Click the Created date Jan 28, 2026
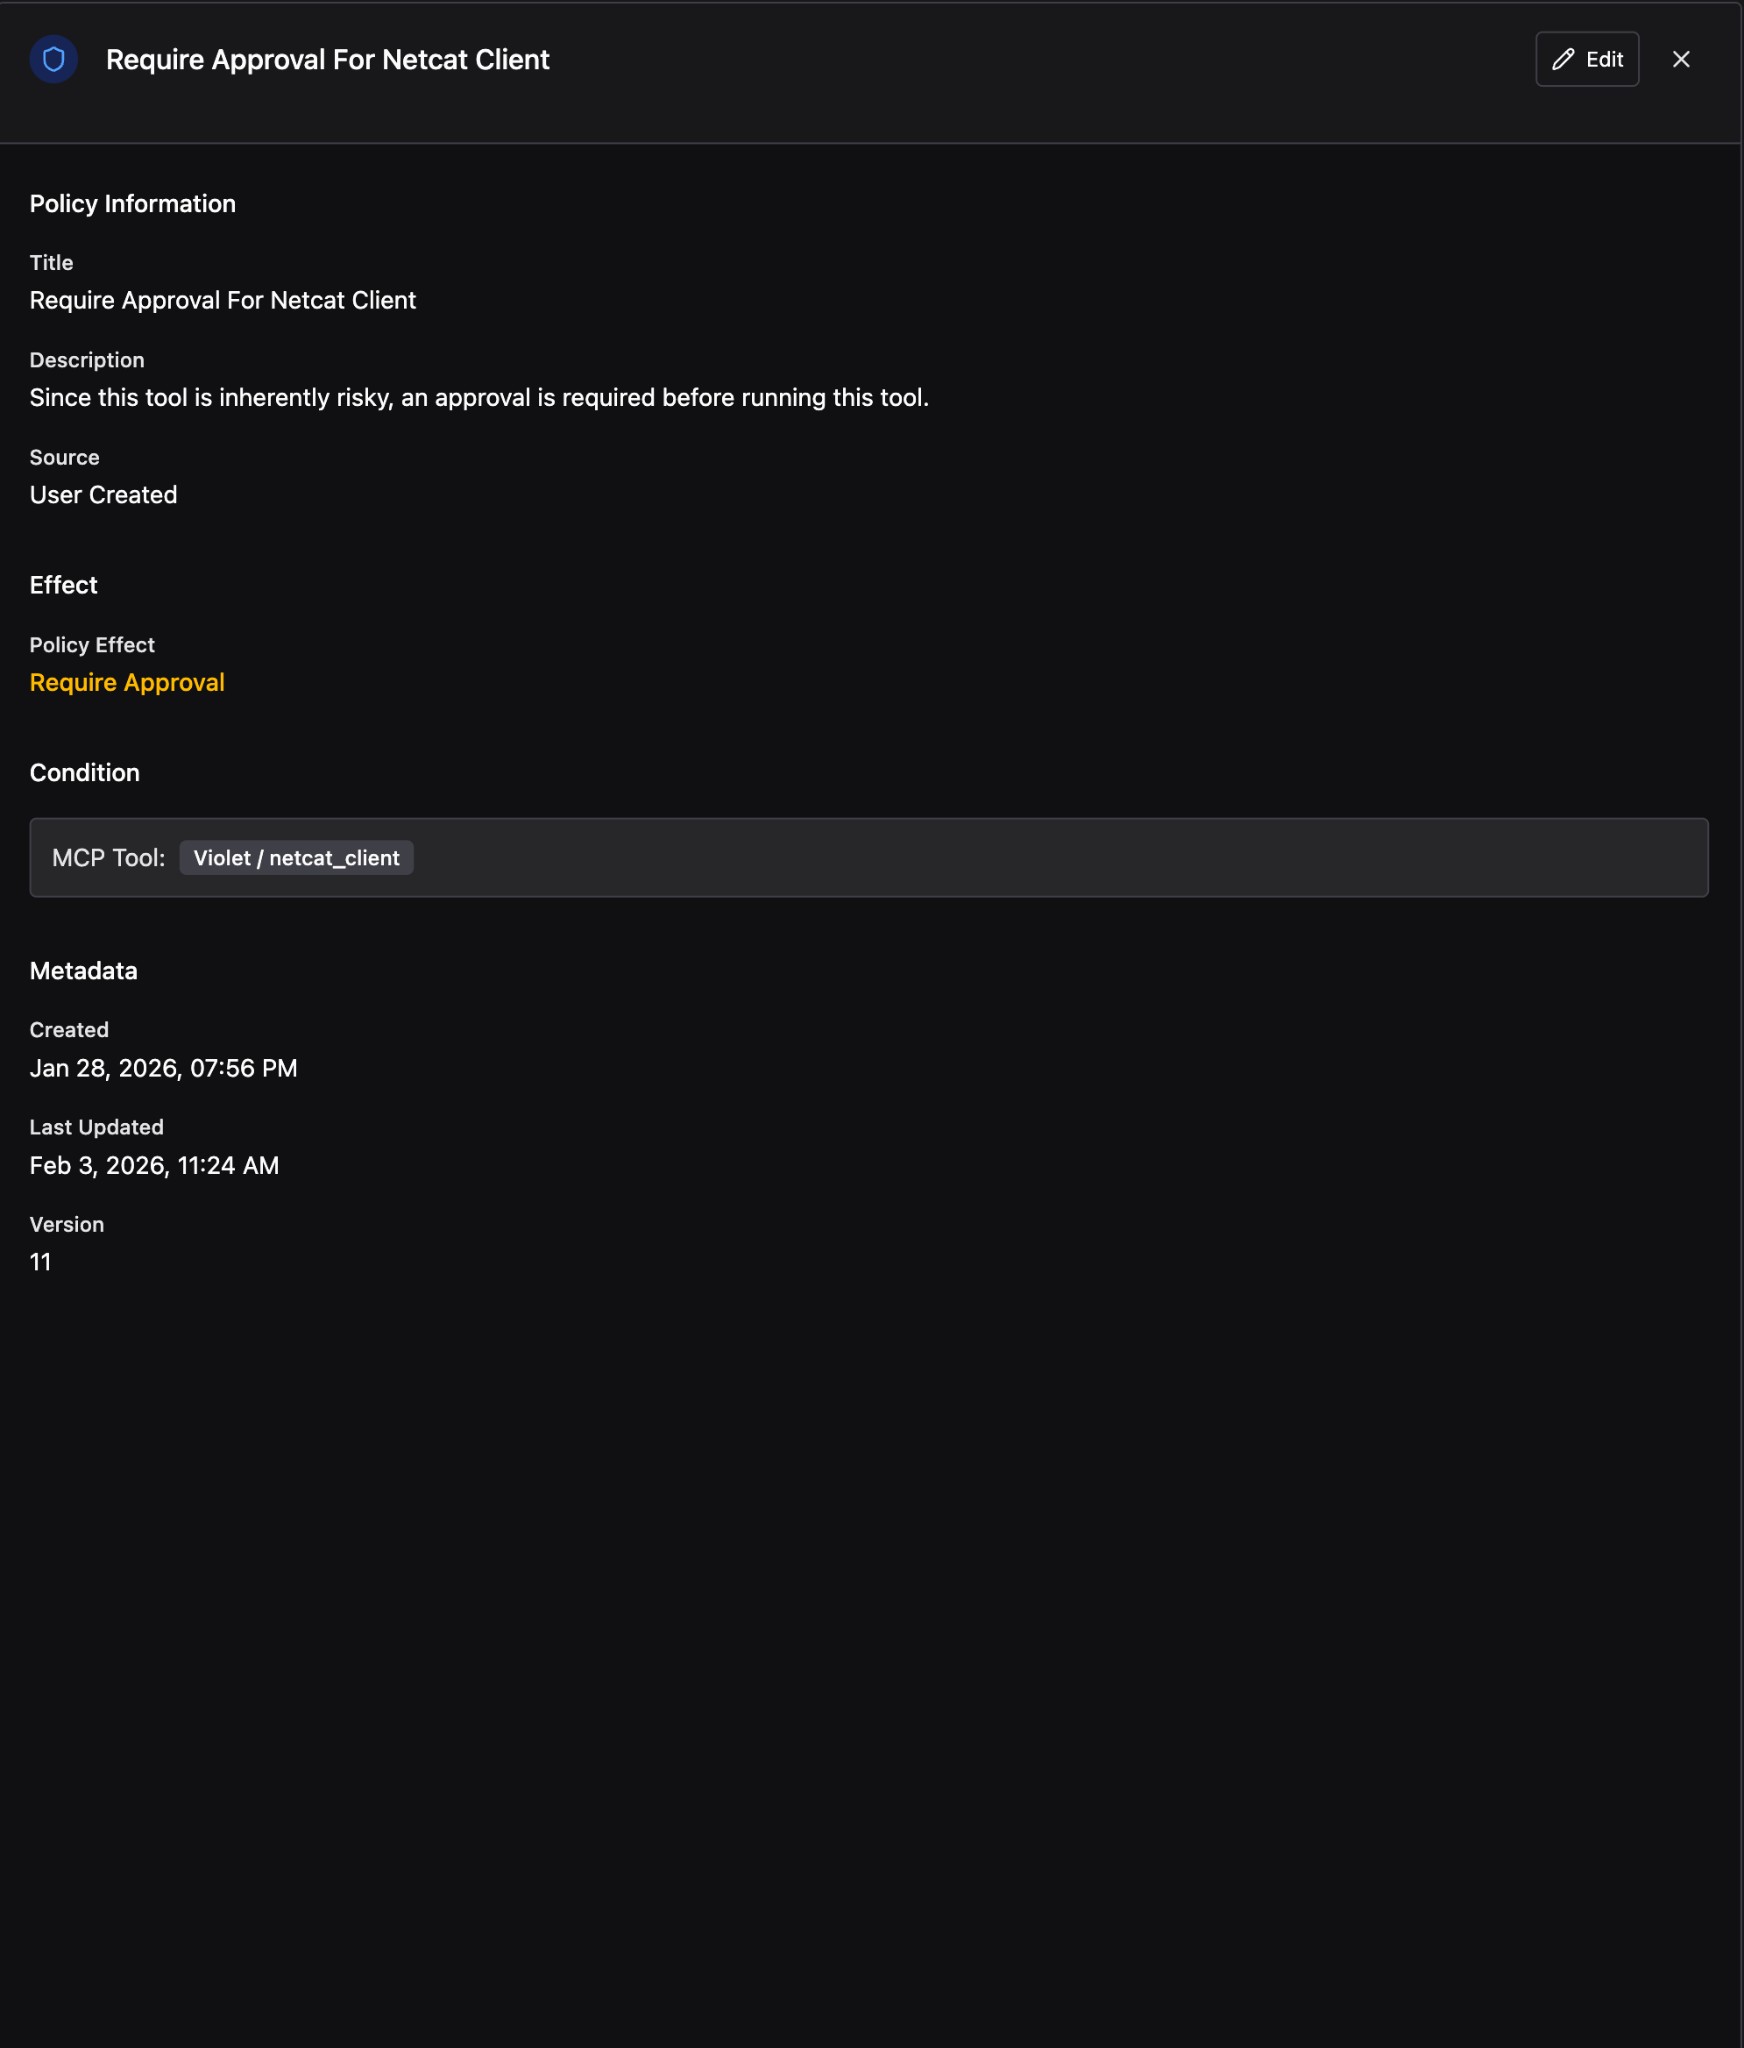 (163, 1069)
